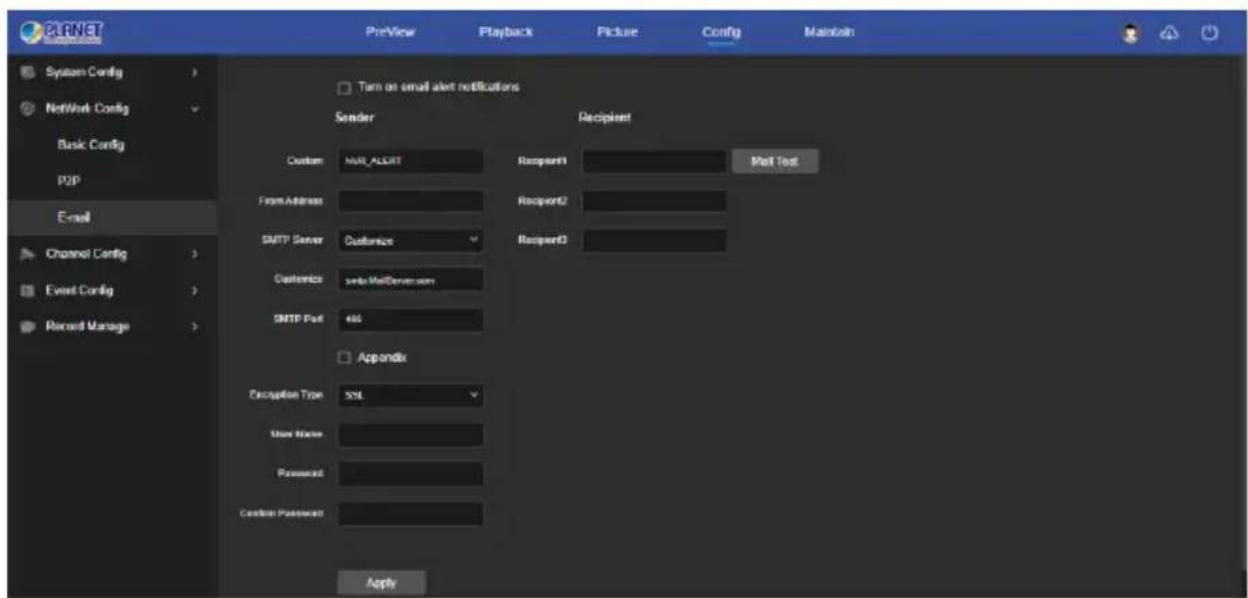
Task: Open the Picture tab
Action: 617,32
